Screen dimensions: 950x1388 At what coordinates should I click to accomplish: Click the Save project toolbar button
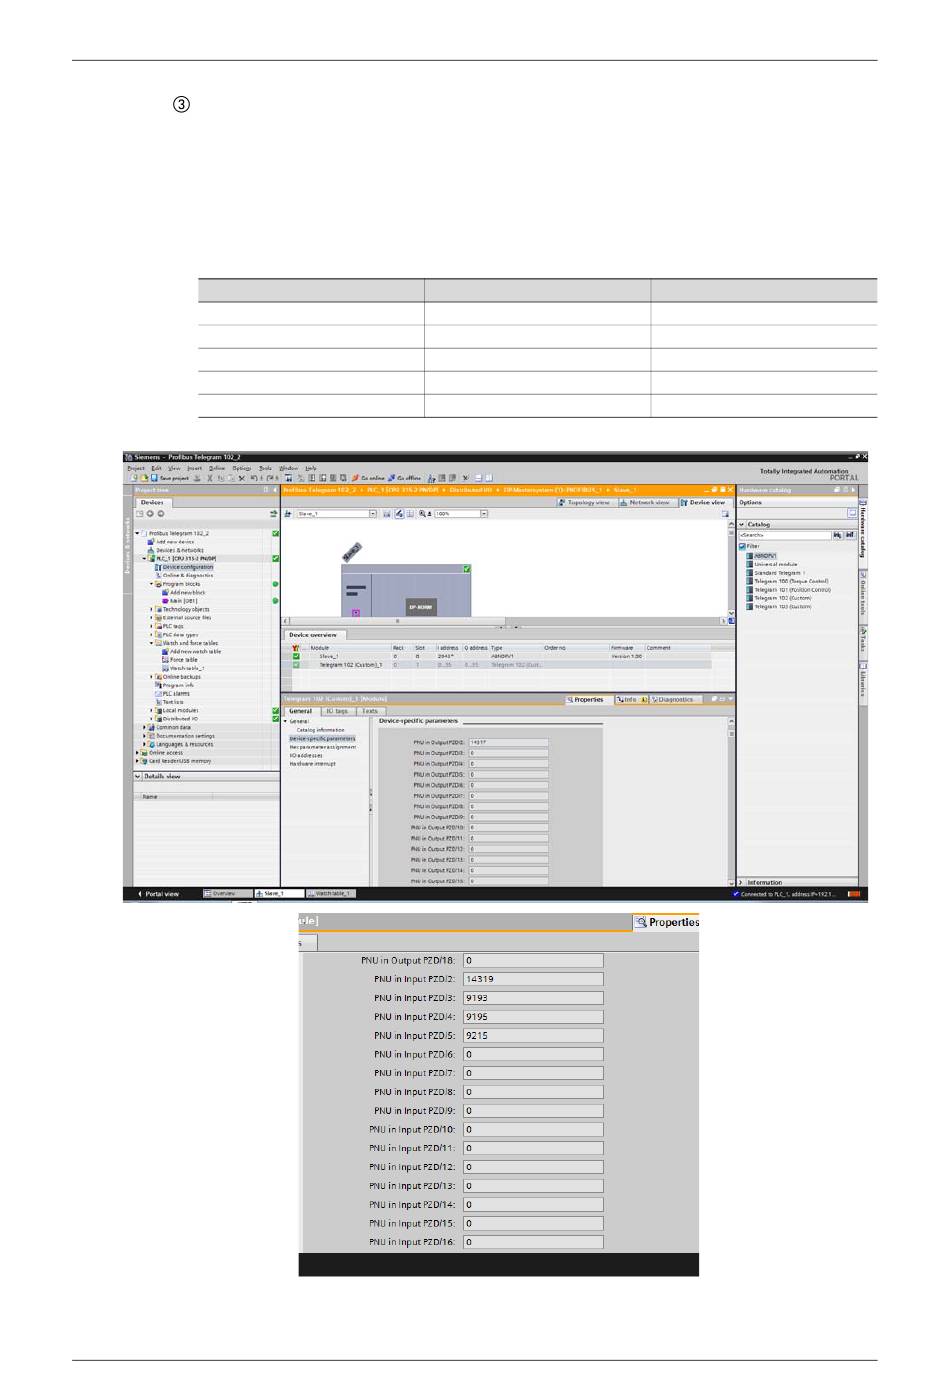[x=169, y=478]
